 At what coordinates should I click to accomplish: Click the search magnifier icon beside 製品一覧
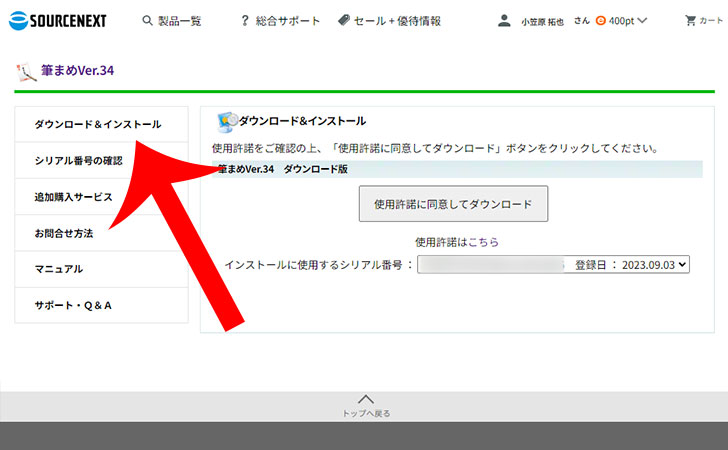[147, 20]
